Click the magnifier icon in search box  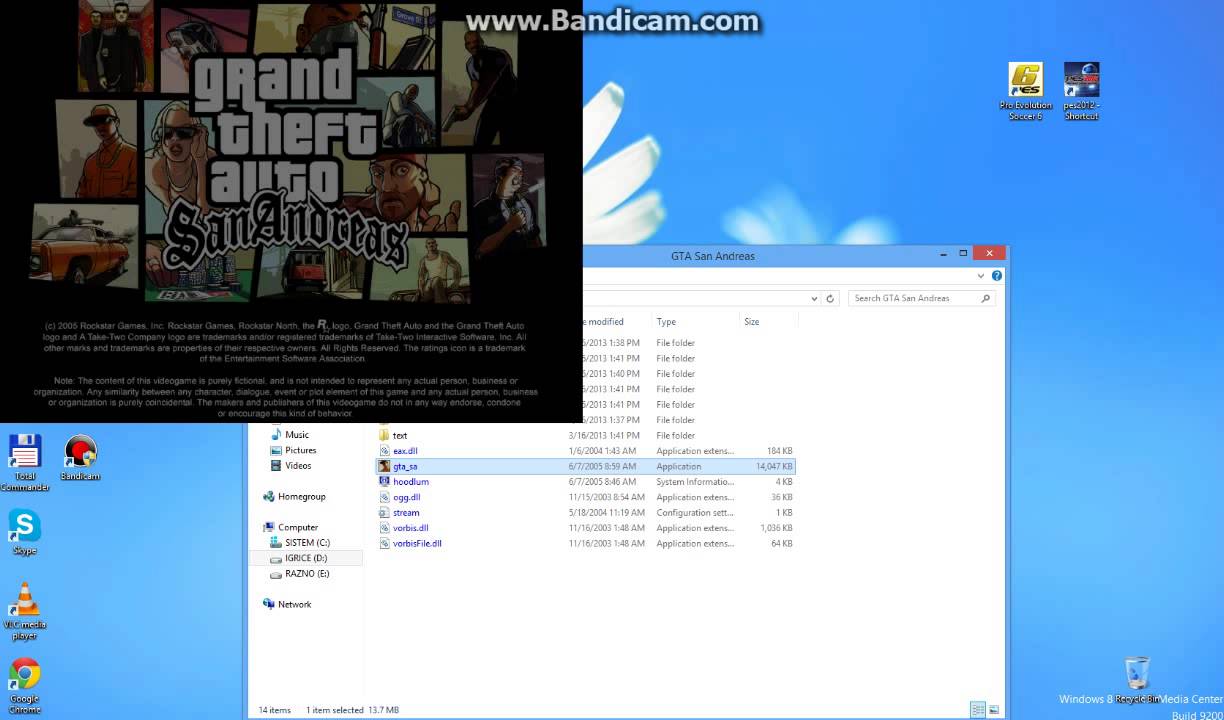coord(985,298)
